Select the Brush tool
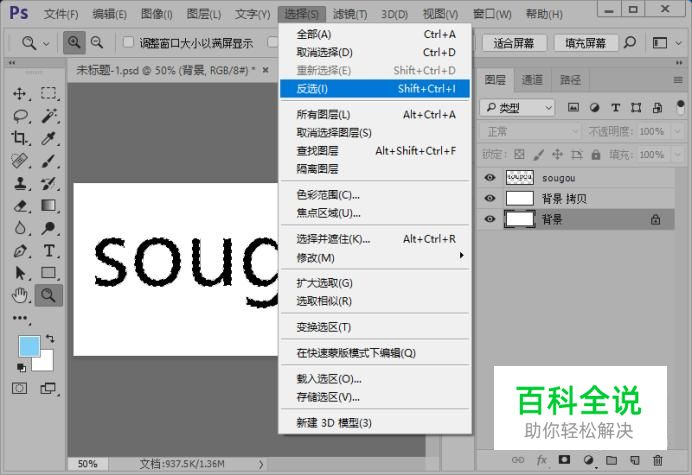Screen dimensions: 692x475 [49, 161]
